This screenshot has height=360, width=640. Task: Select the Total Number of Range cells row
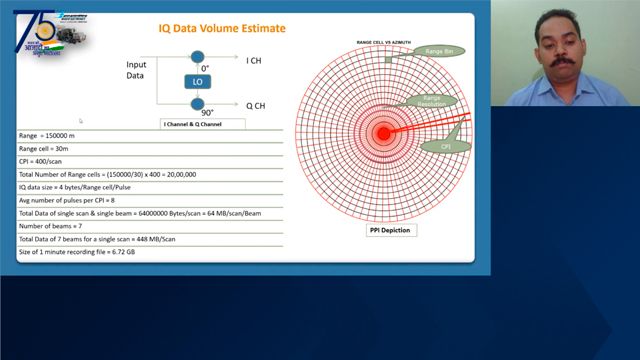pos(150,175)
